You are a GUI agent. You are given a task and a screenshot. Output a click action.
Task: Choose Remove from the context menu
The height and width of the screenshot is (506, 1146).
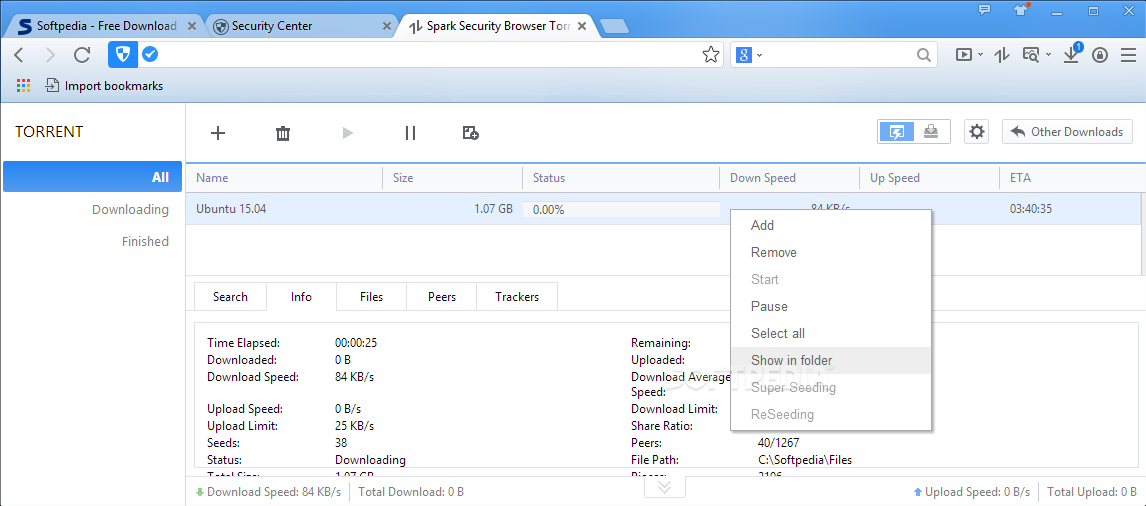point(831,252)
